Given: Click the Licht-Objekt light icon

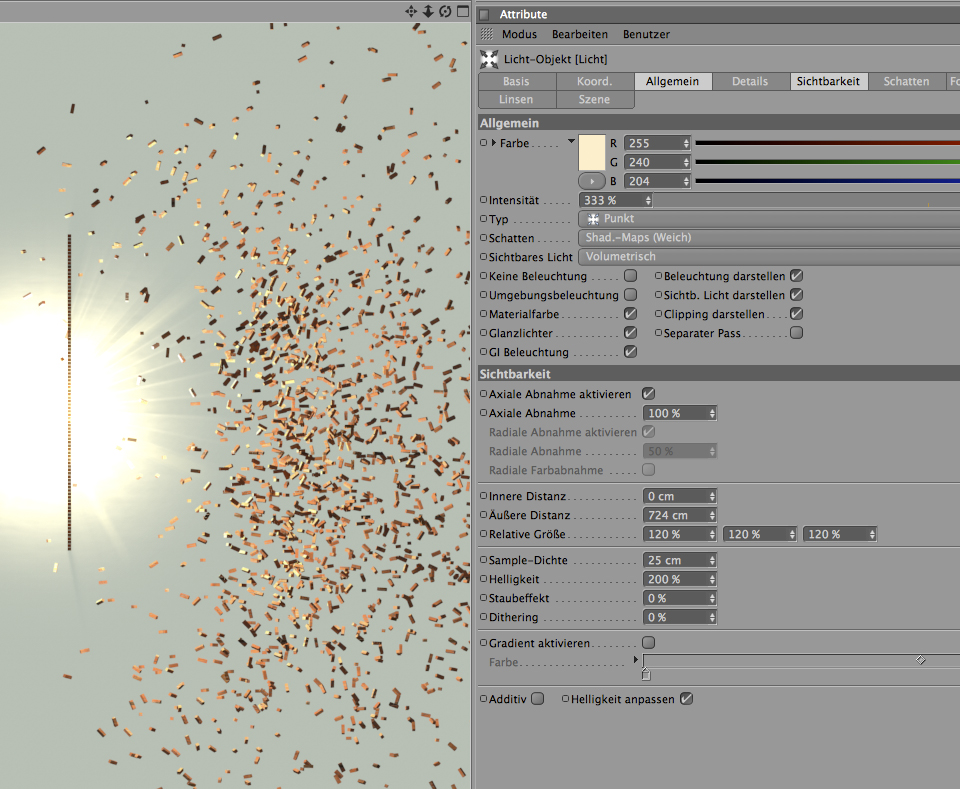Looking at the screenshot, I should pyautogui.click(x=488, y=59).
